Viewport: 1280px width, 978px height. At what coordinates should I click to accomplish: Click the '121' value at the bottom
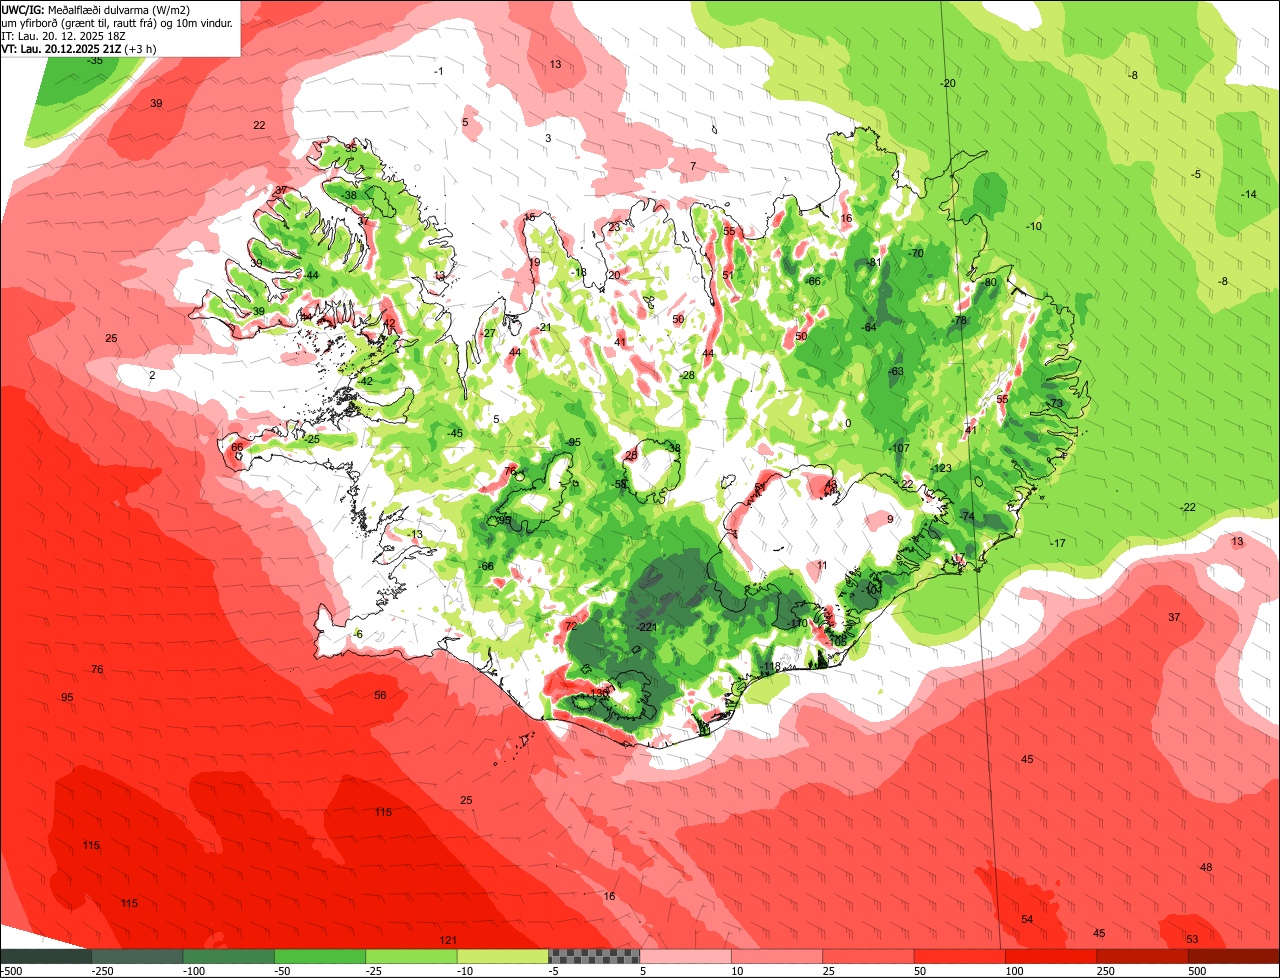(448, 940)
